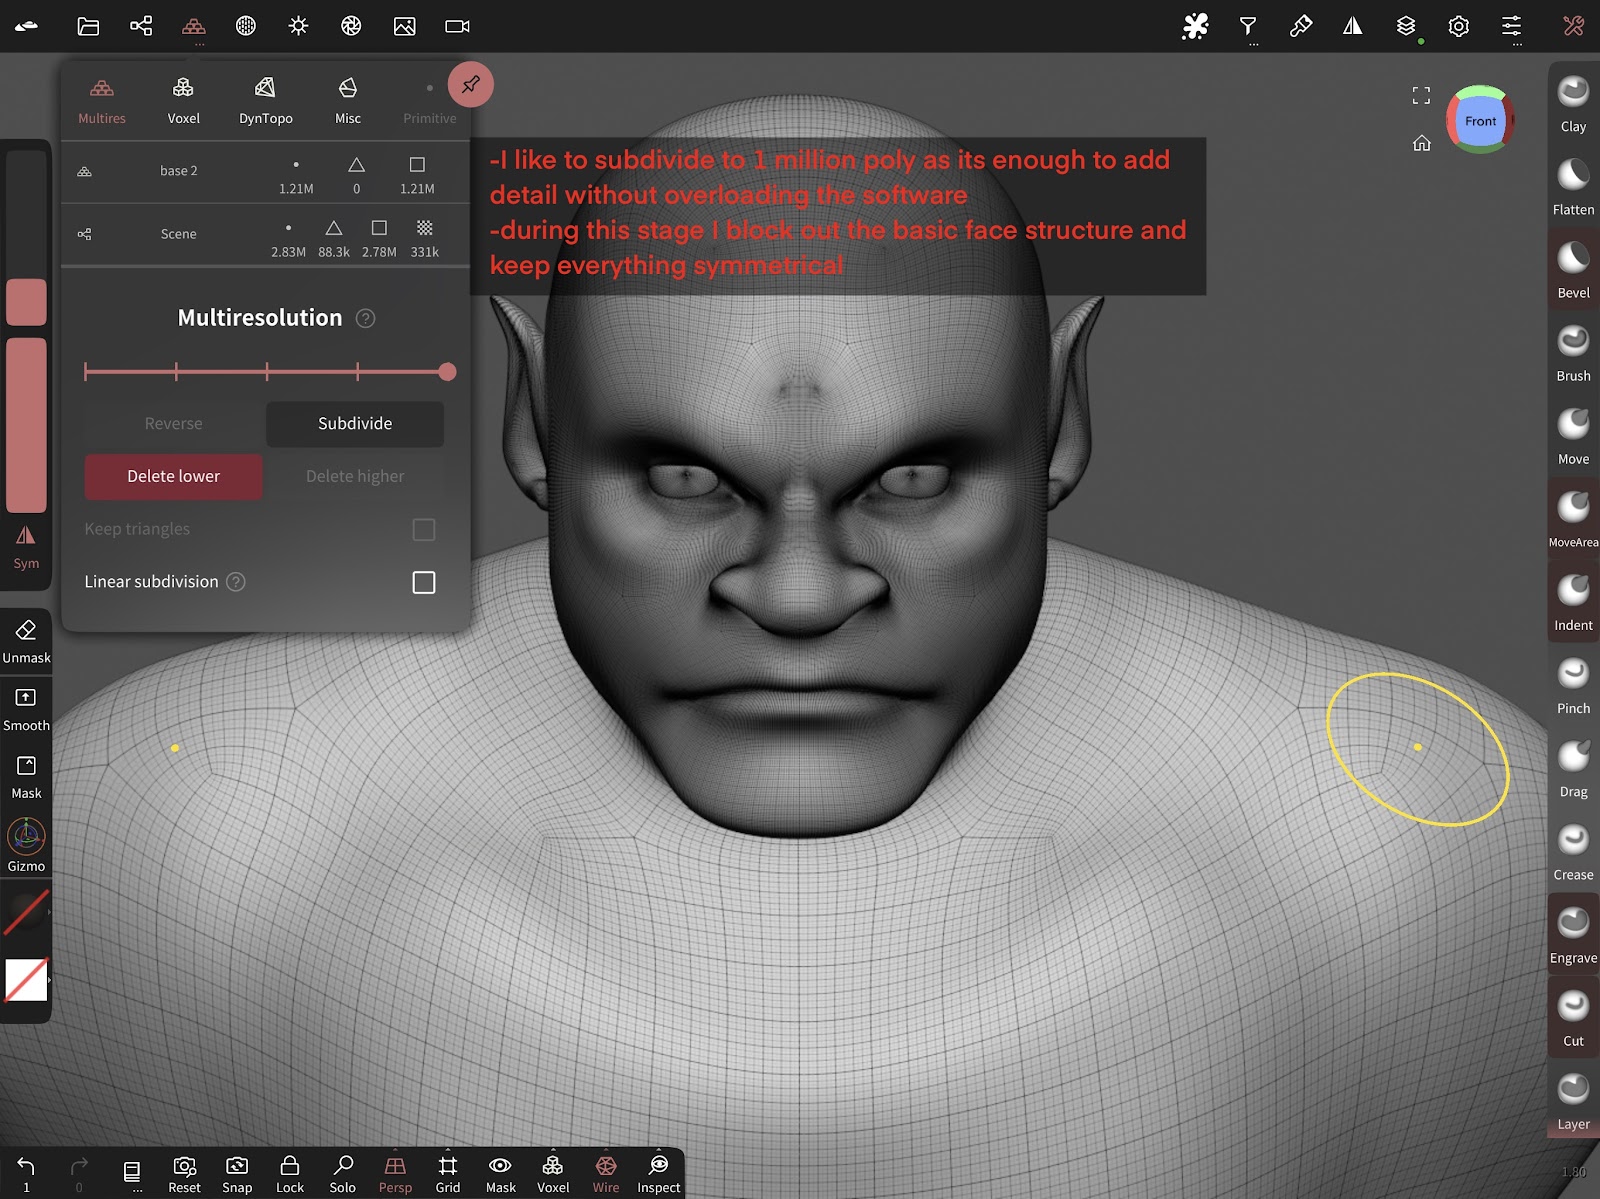Undo the last action
Image resolution: width=1600 pixels, height=1199 pixels.
(26, 1173)
